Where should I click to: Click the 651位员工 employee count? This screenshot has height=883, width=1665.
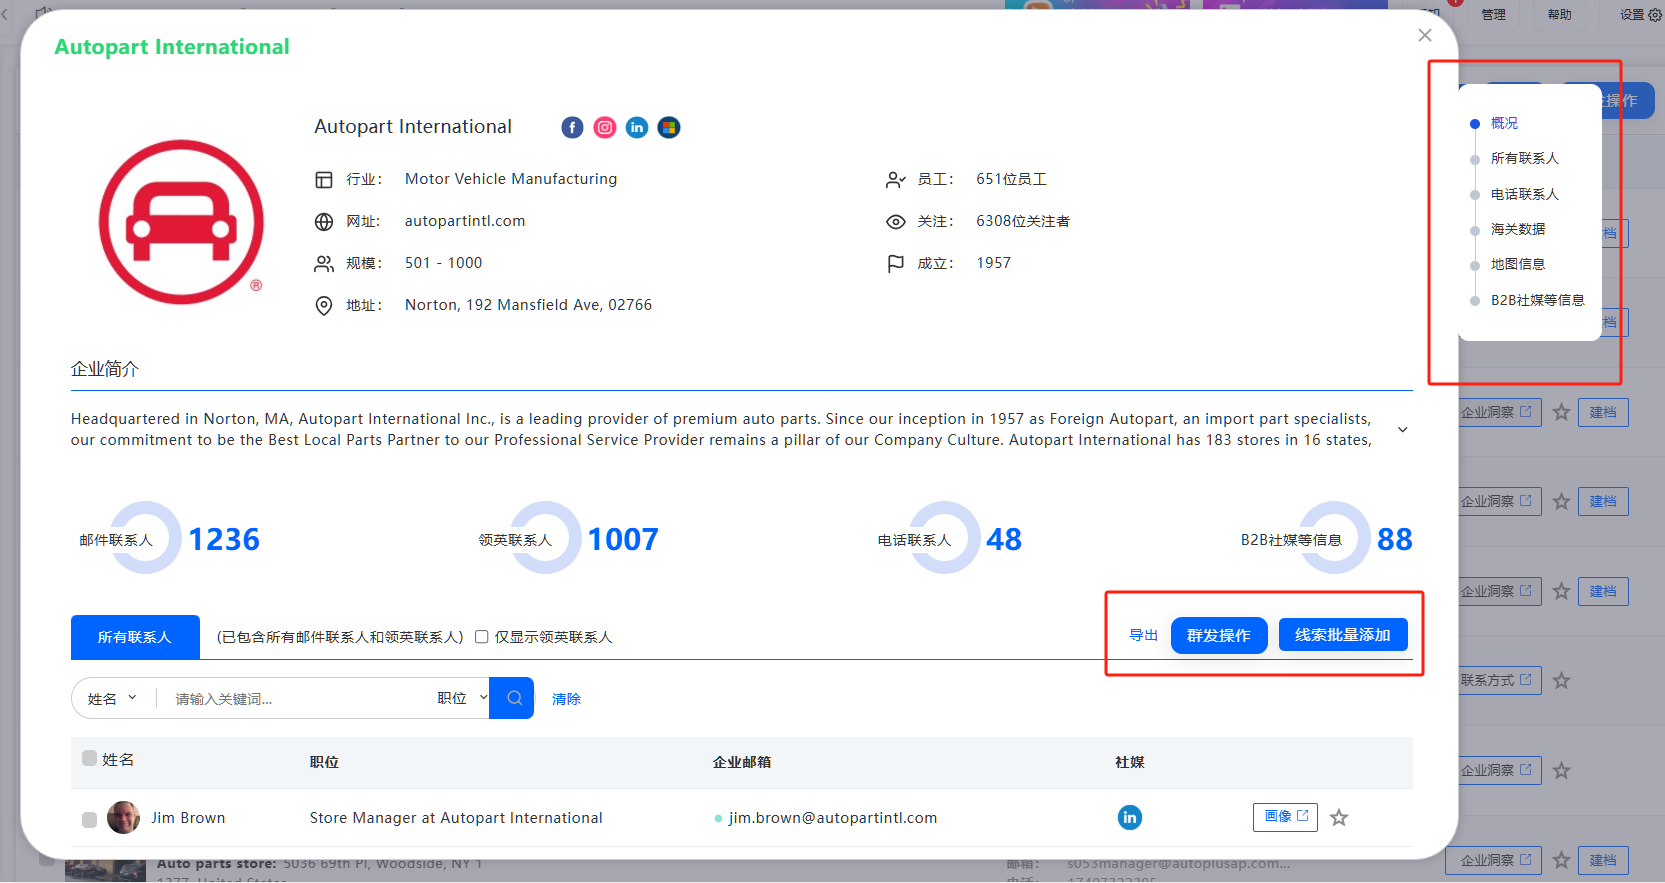point(1011,179)
